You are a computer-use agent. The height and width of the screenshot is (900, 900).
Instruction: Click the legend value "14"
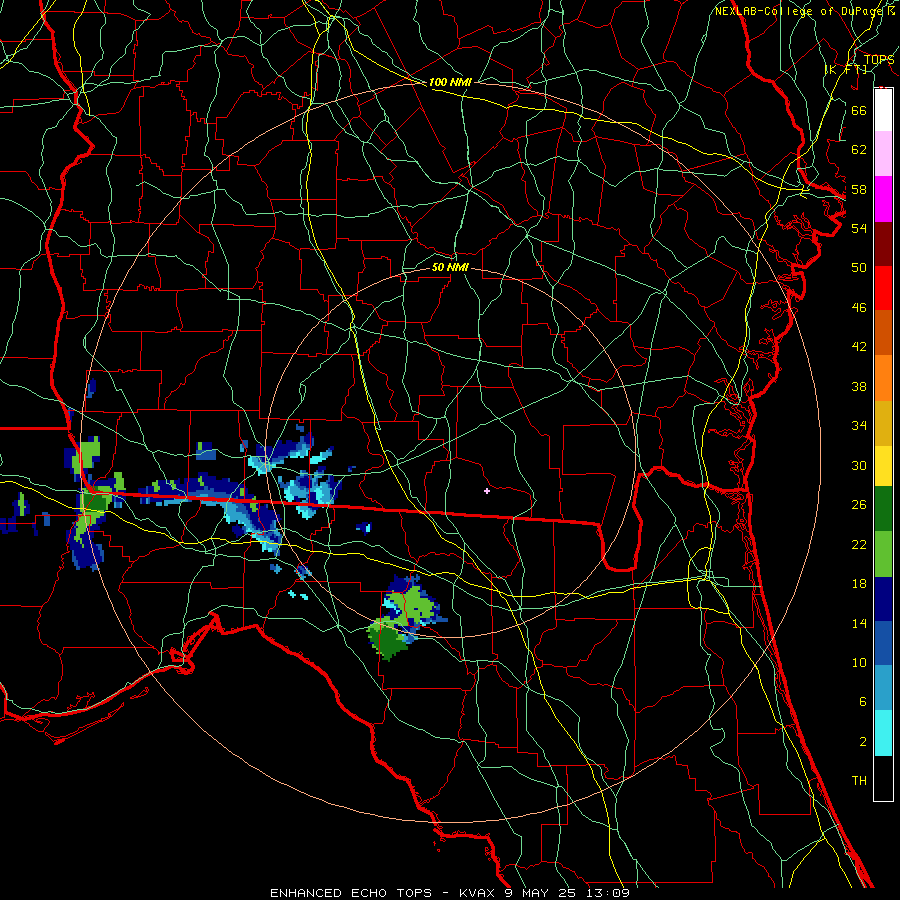point(859,624)
